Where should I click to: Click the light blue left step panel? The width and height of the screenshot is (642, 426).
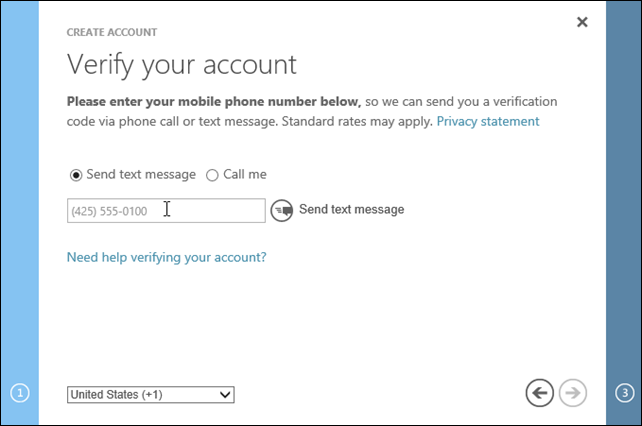pyautogui.click(x=19, y=200)
